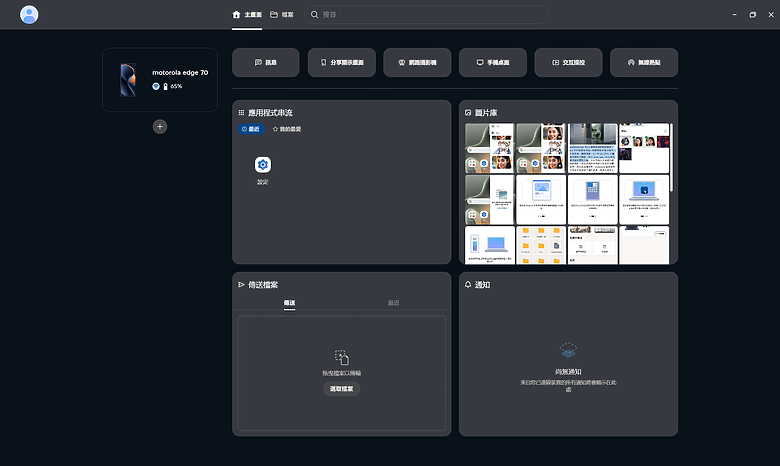
Task: Open gallery thumbnail with phone beside laptop
Action: coord(489,245)
